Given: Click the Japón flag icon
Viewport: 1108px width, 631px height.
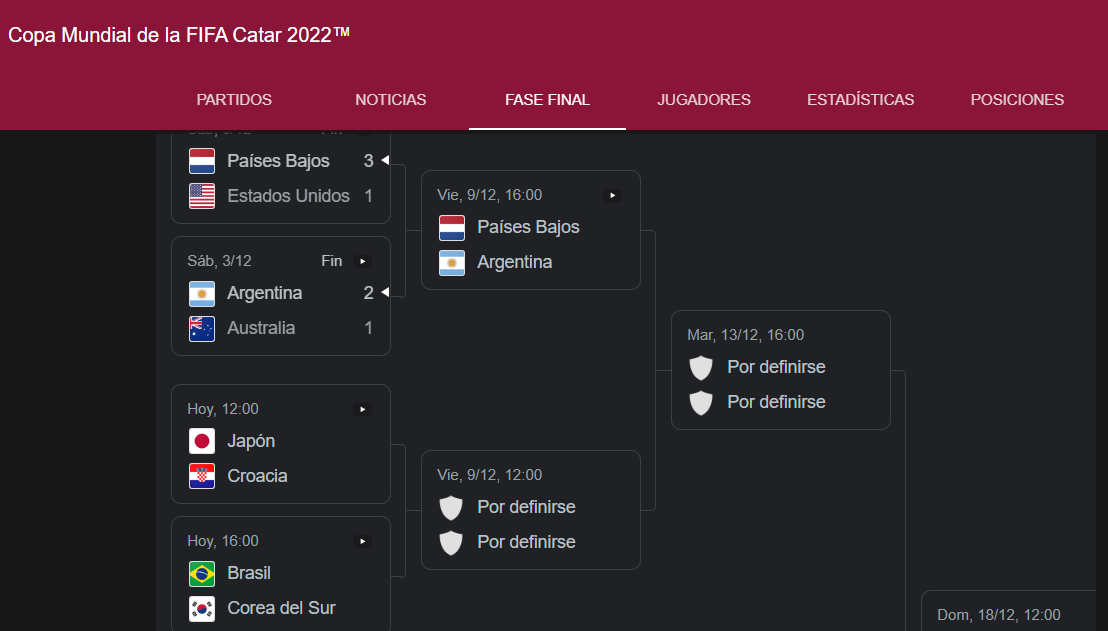Looking at the screenshot, I should (x=202, y=441).
